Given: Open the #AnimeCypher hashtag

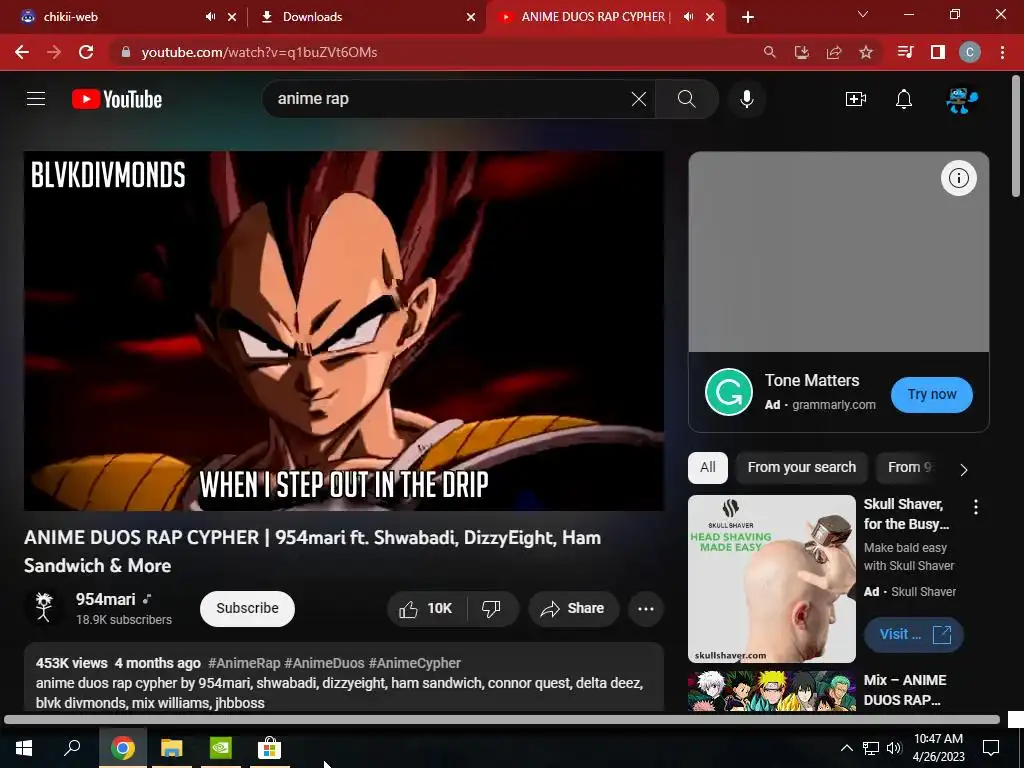Looking at the screenshot, I should [x=415, y=663].
